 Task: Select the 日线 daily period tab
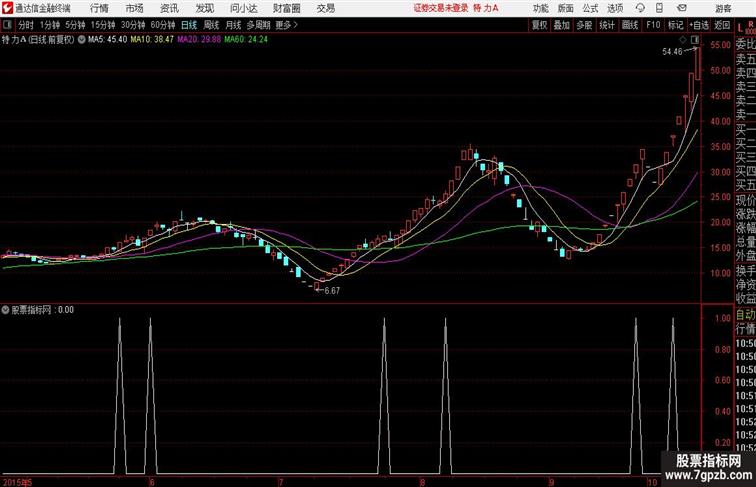[189, 25]
